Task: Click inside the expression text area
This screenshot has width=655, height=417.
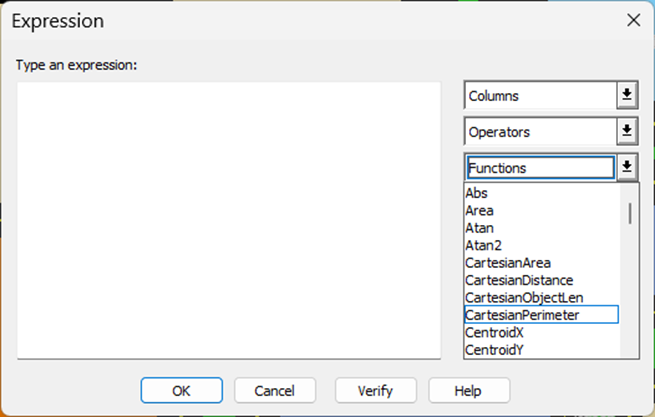Action: (x=229, y=219)
